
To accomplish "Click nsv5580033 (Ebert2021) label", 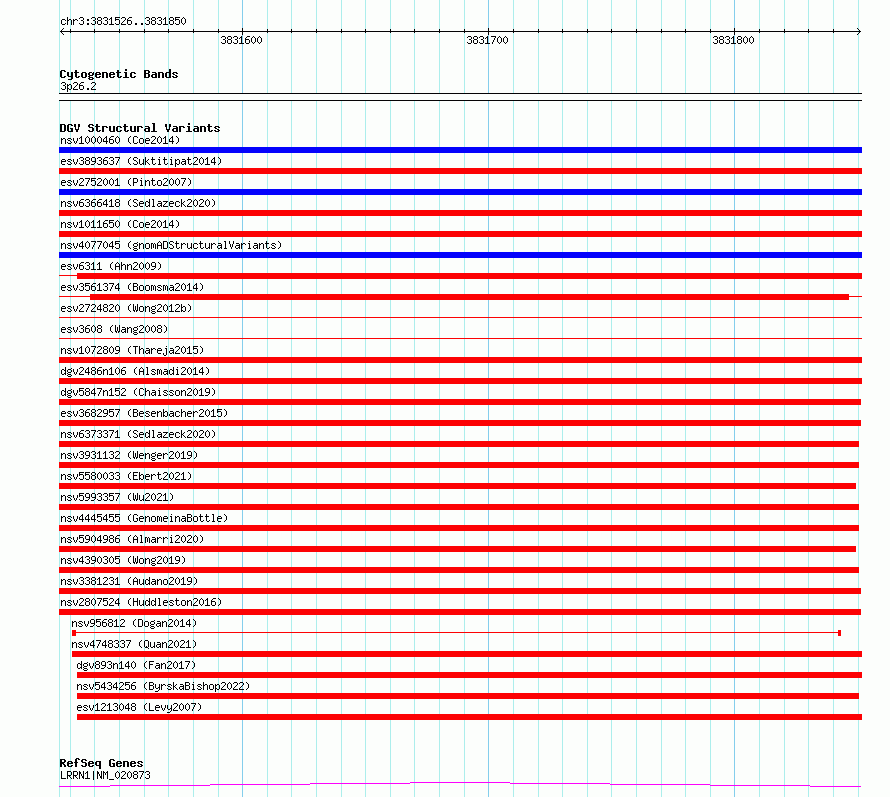I will coord(126,476).
